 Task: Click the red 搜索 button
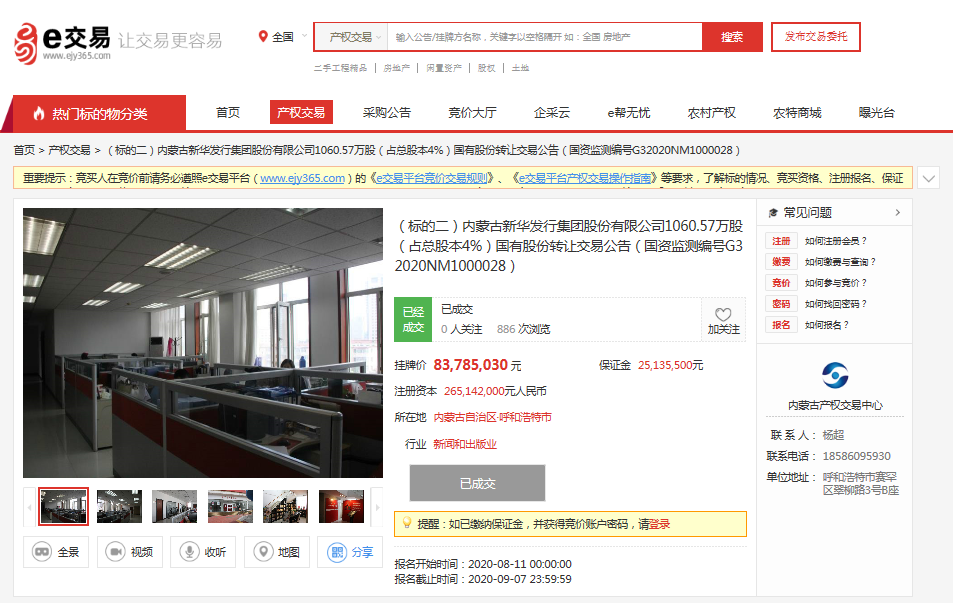tap(732, 37)
